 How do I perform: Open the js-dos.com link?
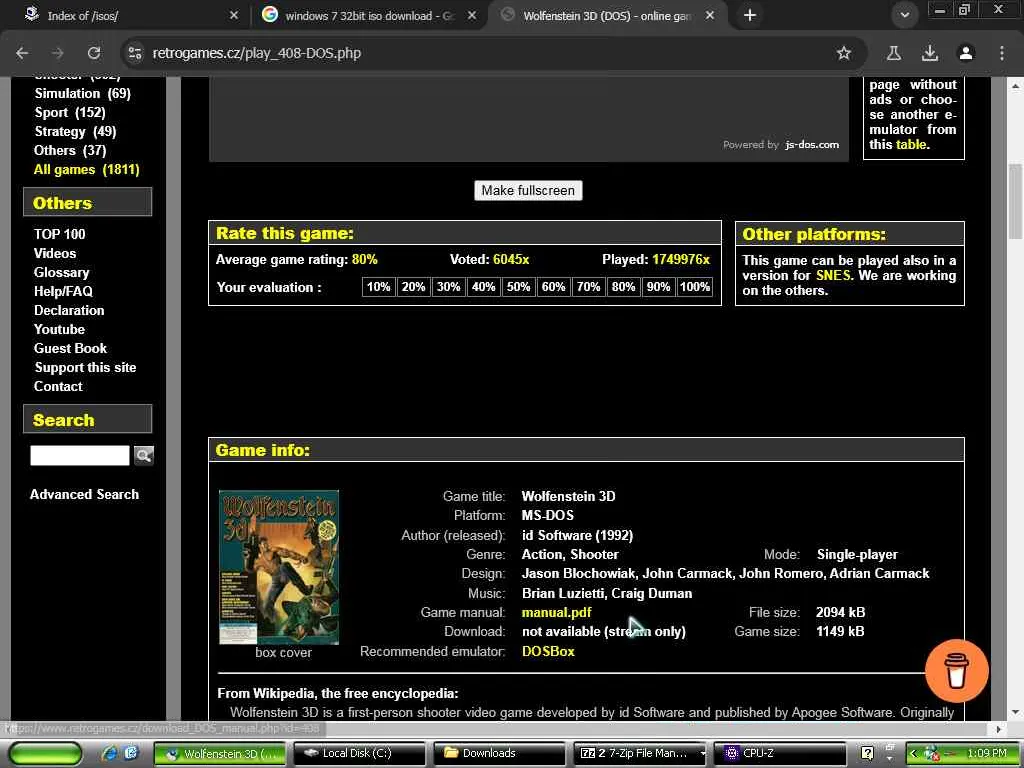coord(812,144)
